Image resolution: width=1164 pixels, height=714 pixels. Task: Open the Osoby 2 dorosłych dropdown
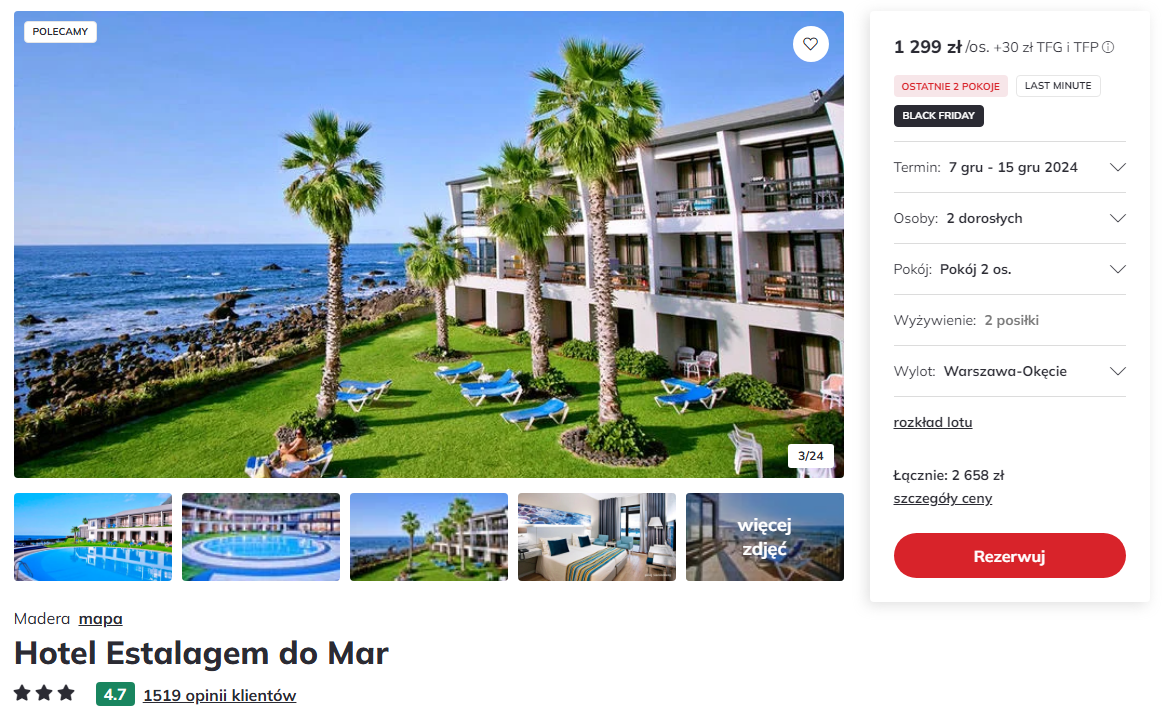1010,218
